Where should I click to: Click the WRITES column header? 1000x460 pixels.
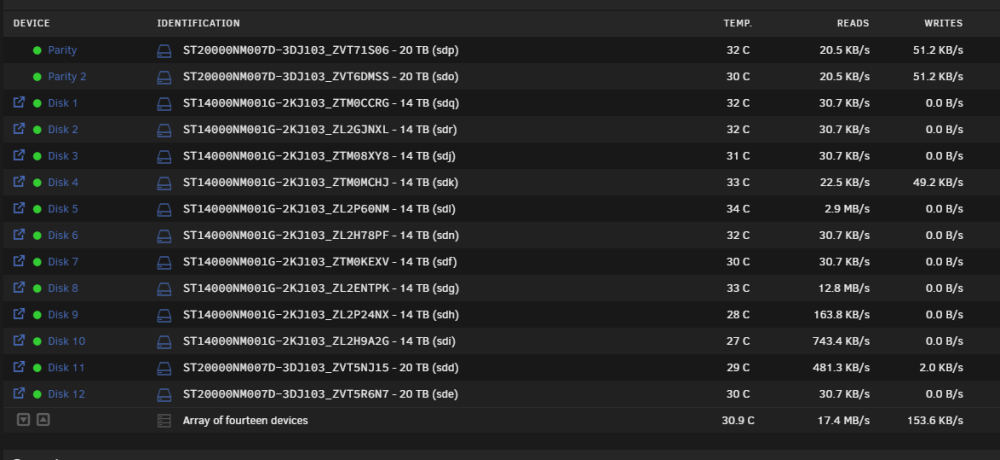pyautogui.click(x=943, y=23)
